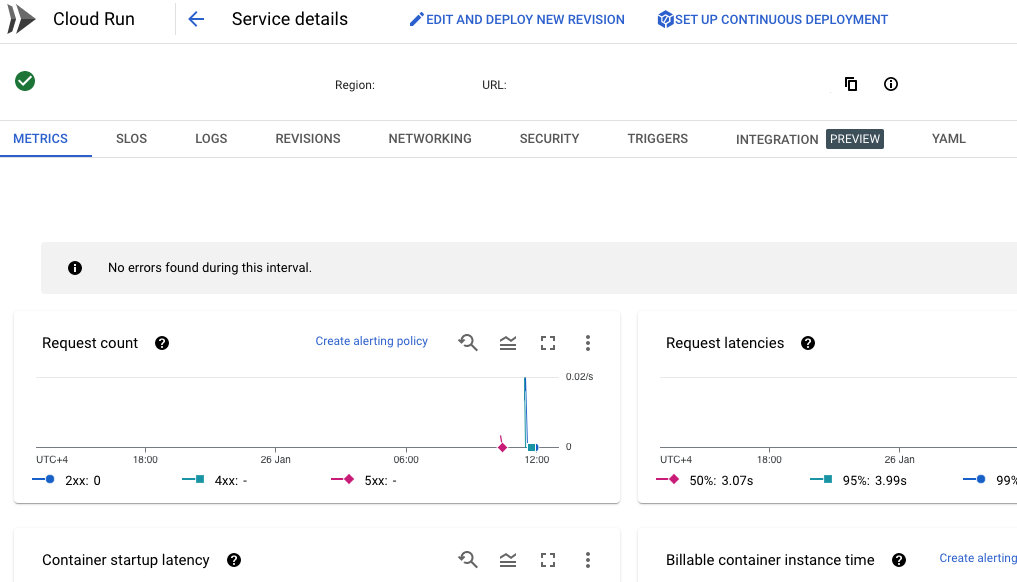Open the service info icon
The image size is (1017, 582).
coord(891,84)
